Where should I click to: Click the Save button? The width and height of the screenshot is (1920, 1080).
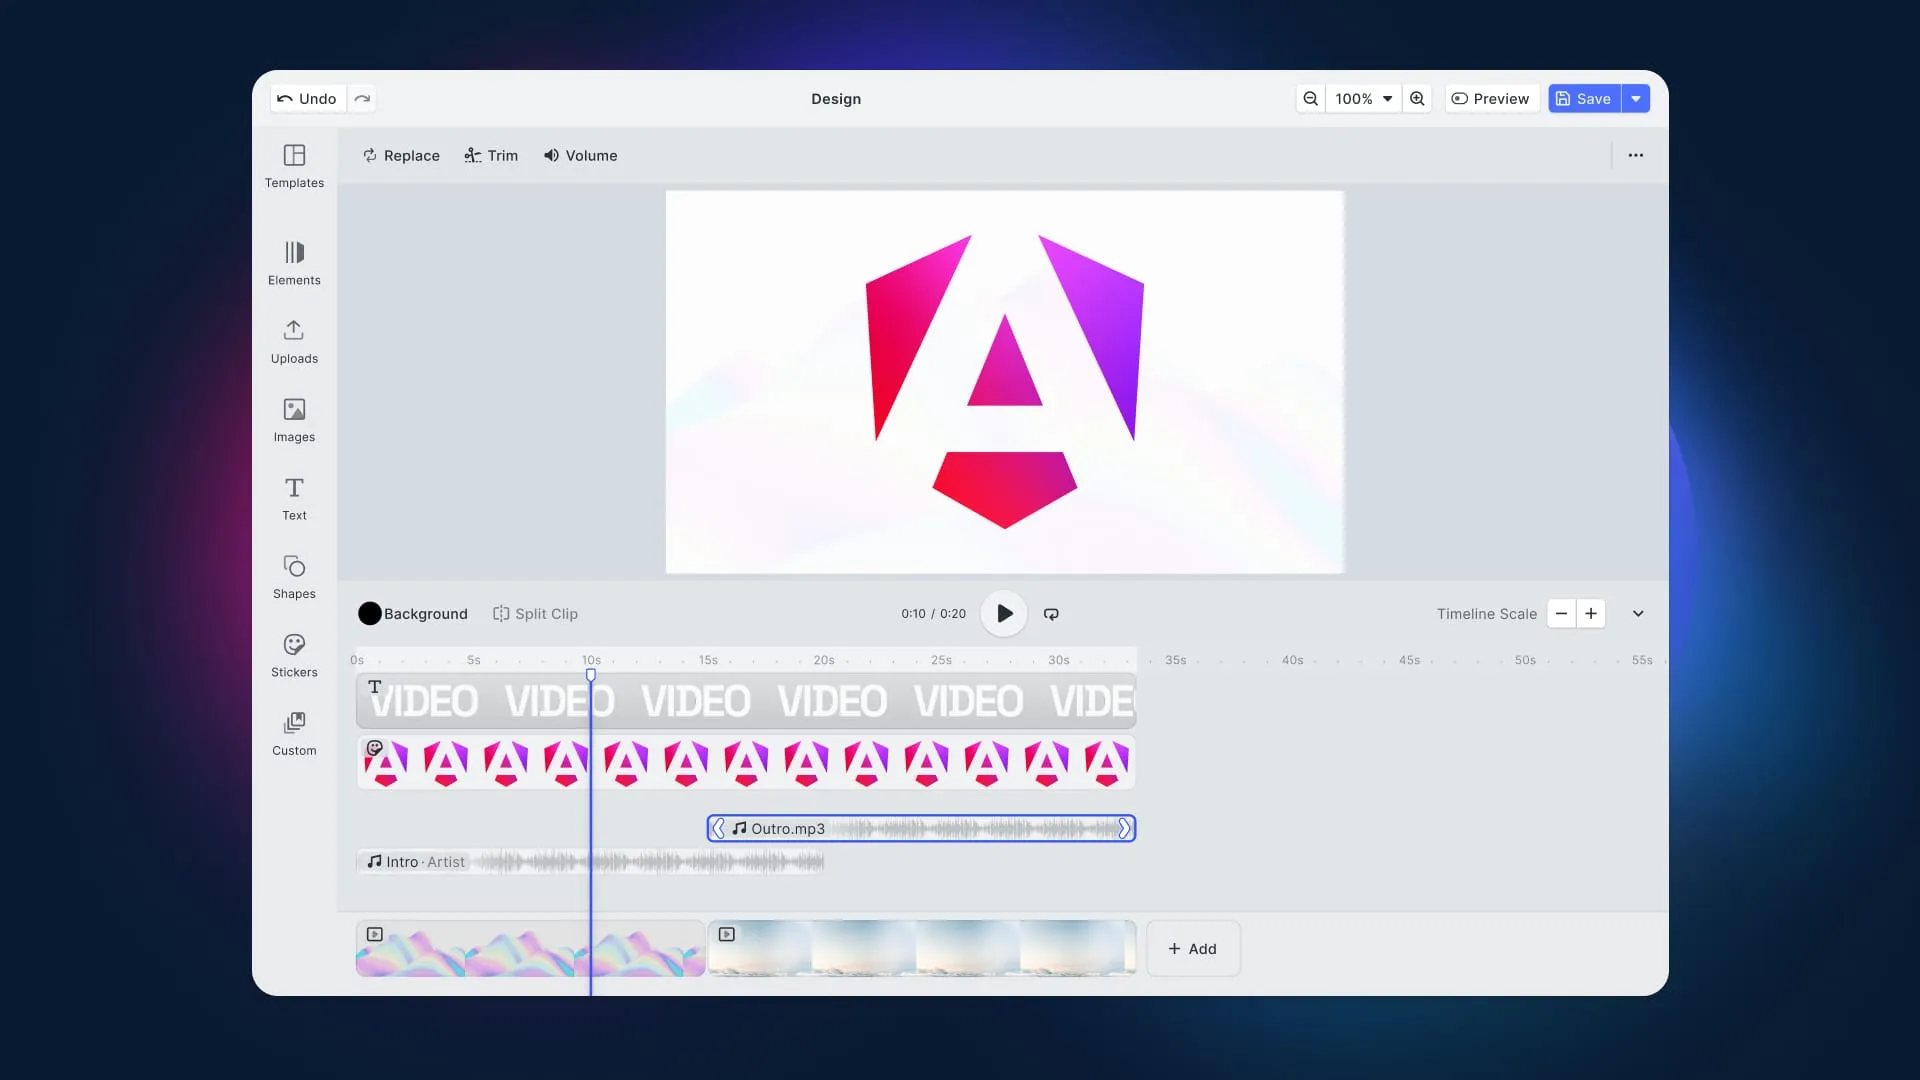pos(1584,98)
